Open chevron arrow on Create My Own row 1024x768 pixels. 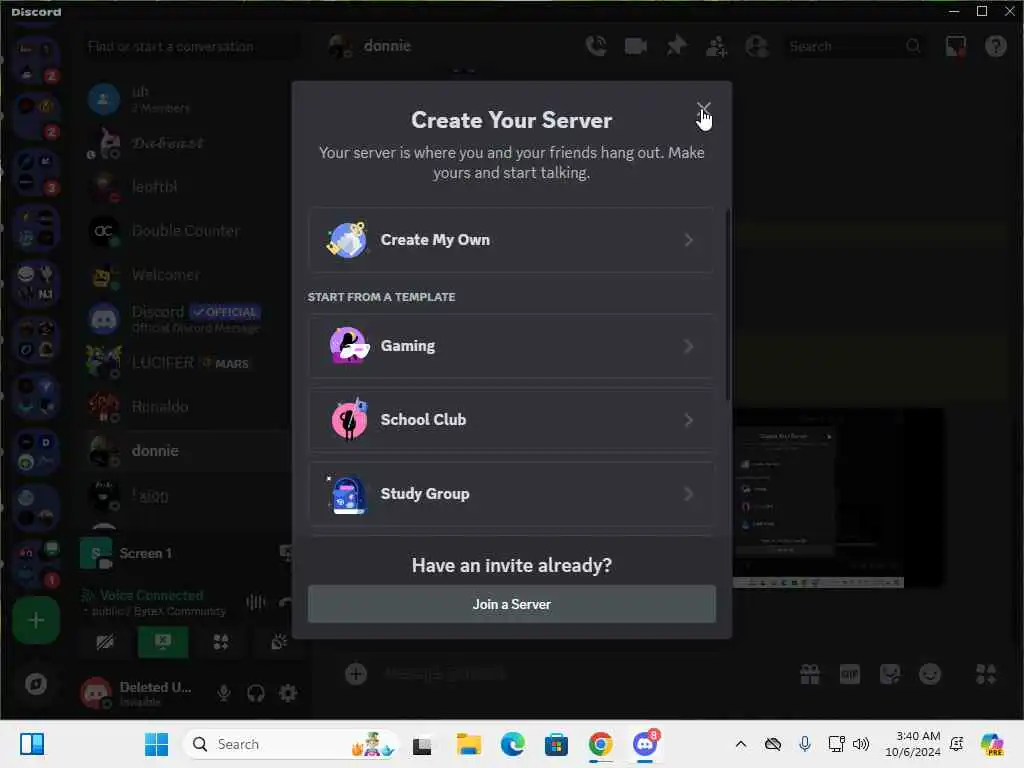click(x=688, y=240)
